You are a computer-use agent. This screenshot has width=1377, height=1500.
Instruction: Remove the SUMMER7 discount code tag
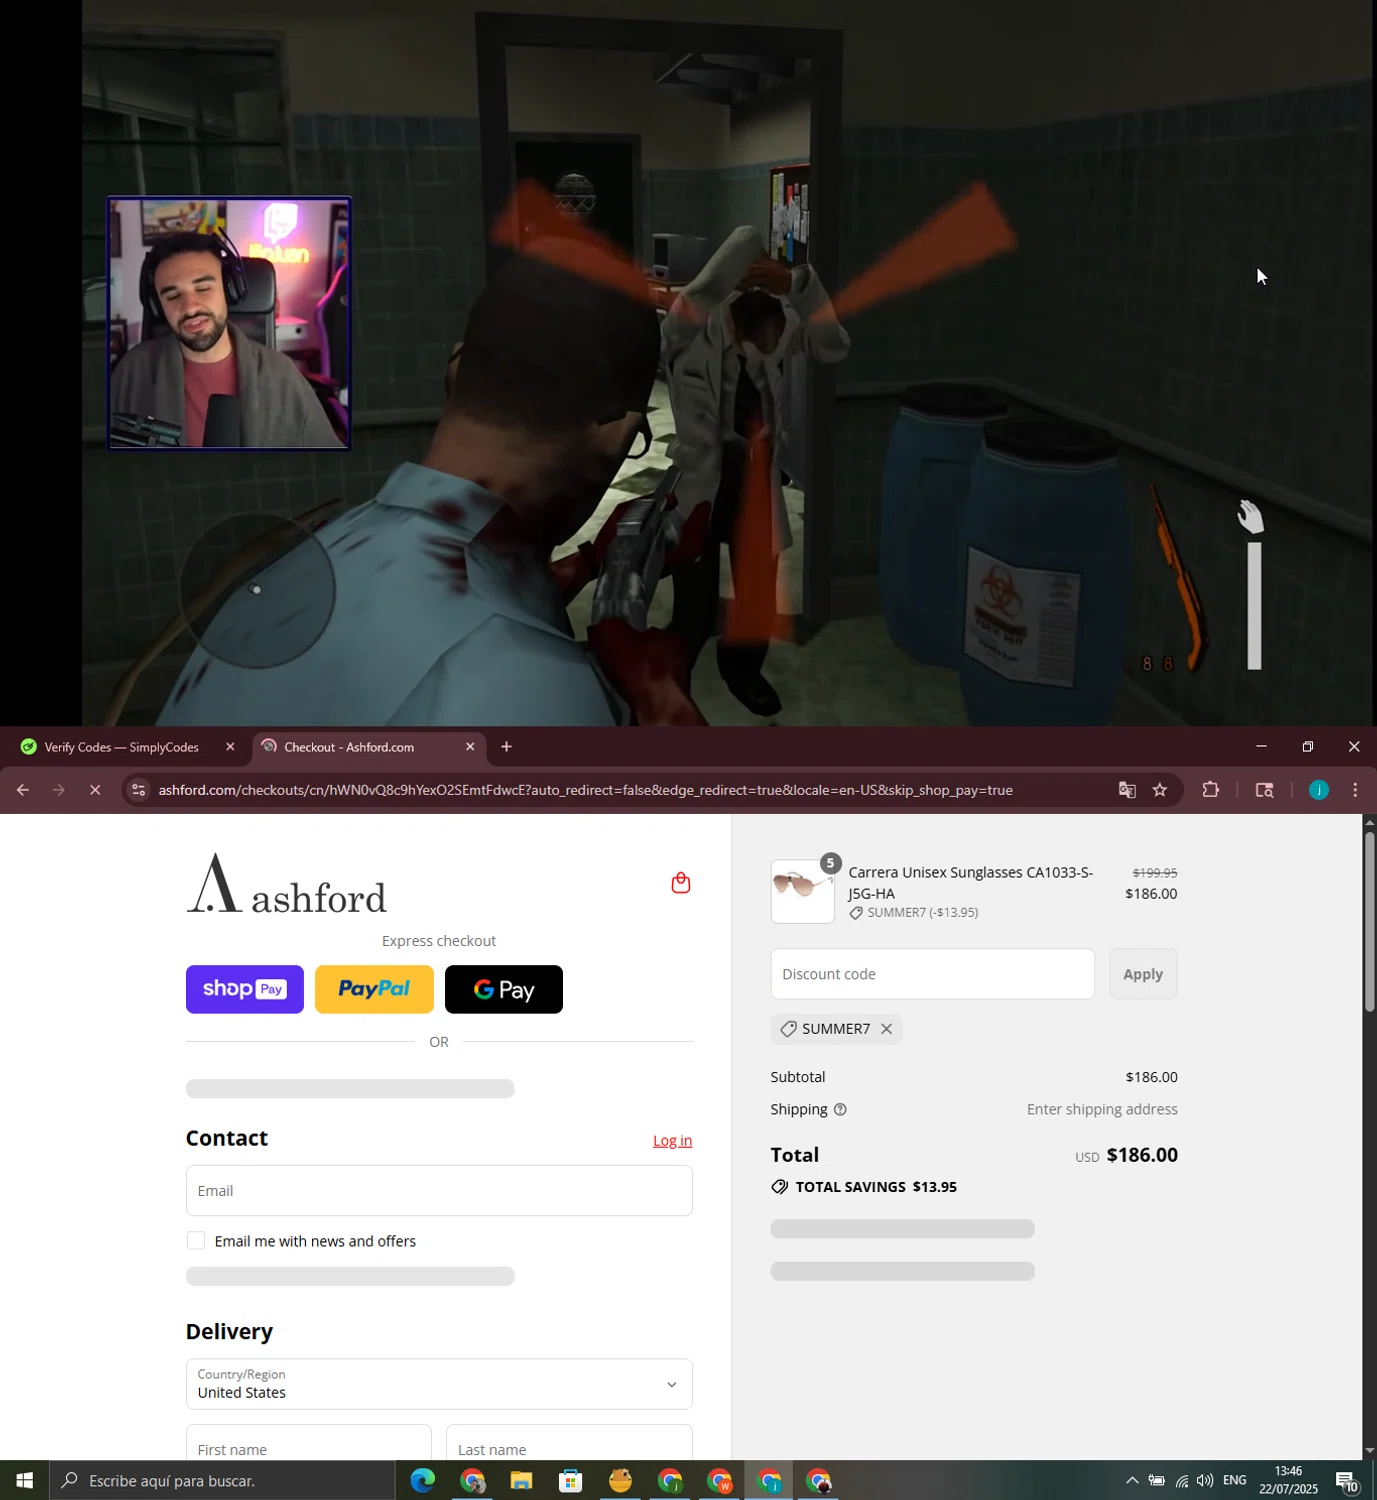click(886, 1029)
